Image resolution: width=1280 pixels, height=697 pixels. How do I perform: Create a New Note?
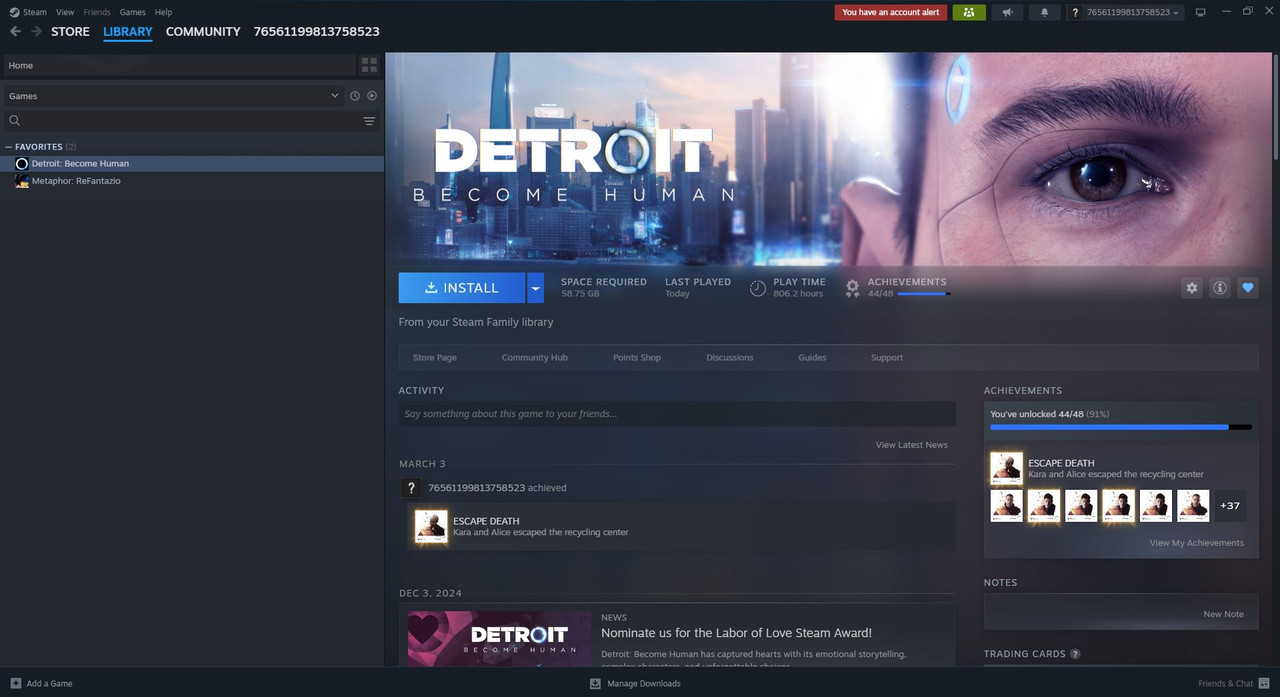pos(1223,614)
